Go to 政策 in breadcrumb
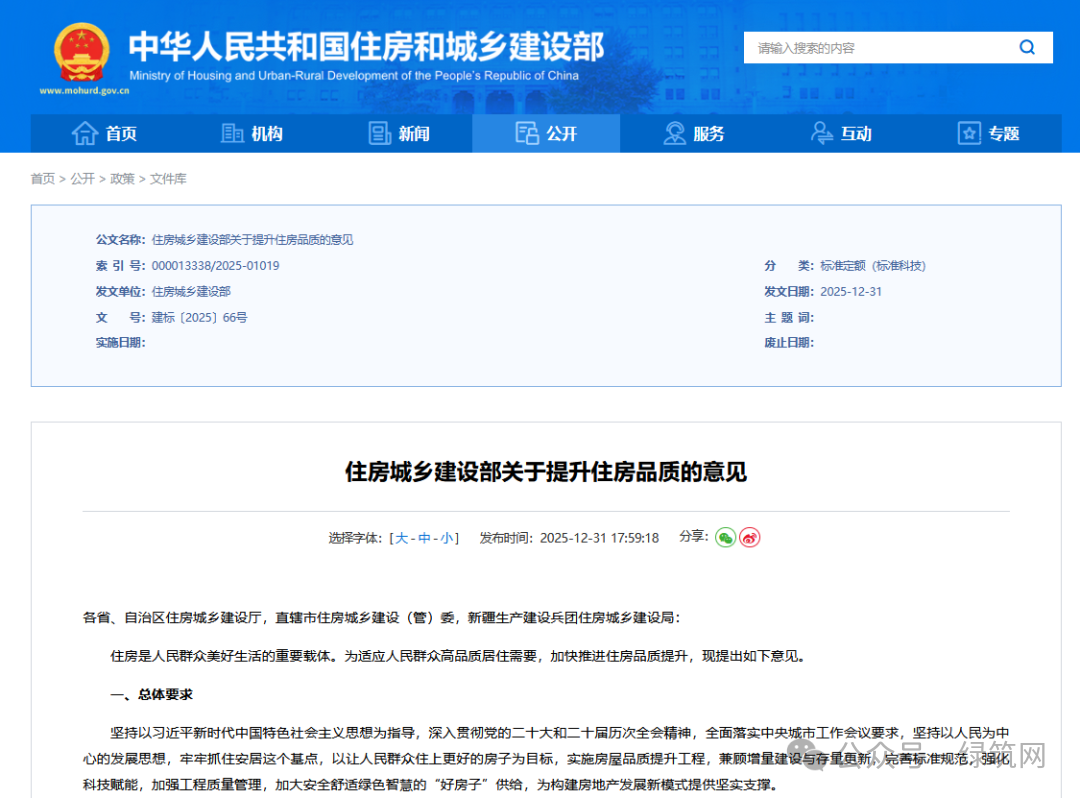This screenshot has height=798, width=1080. [123, 179]
